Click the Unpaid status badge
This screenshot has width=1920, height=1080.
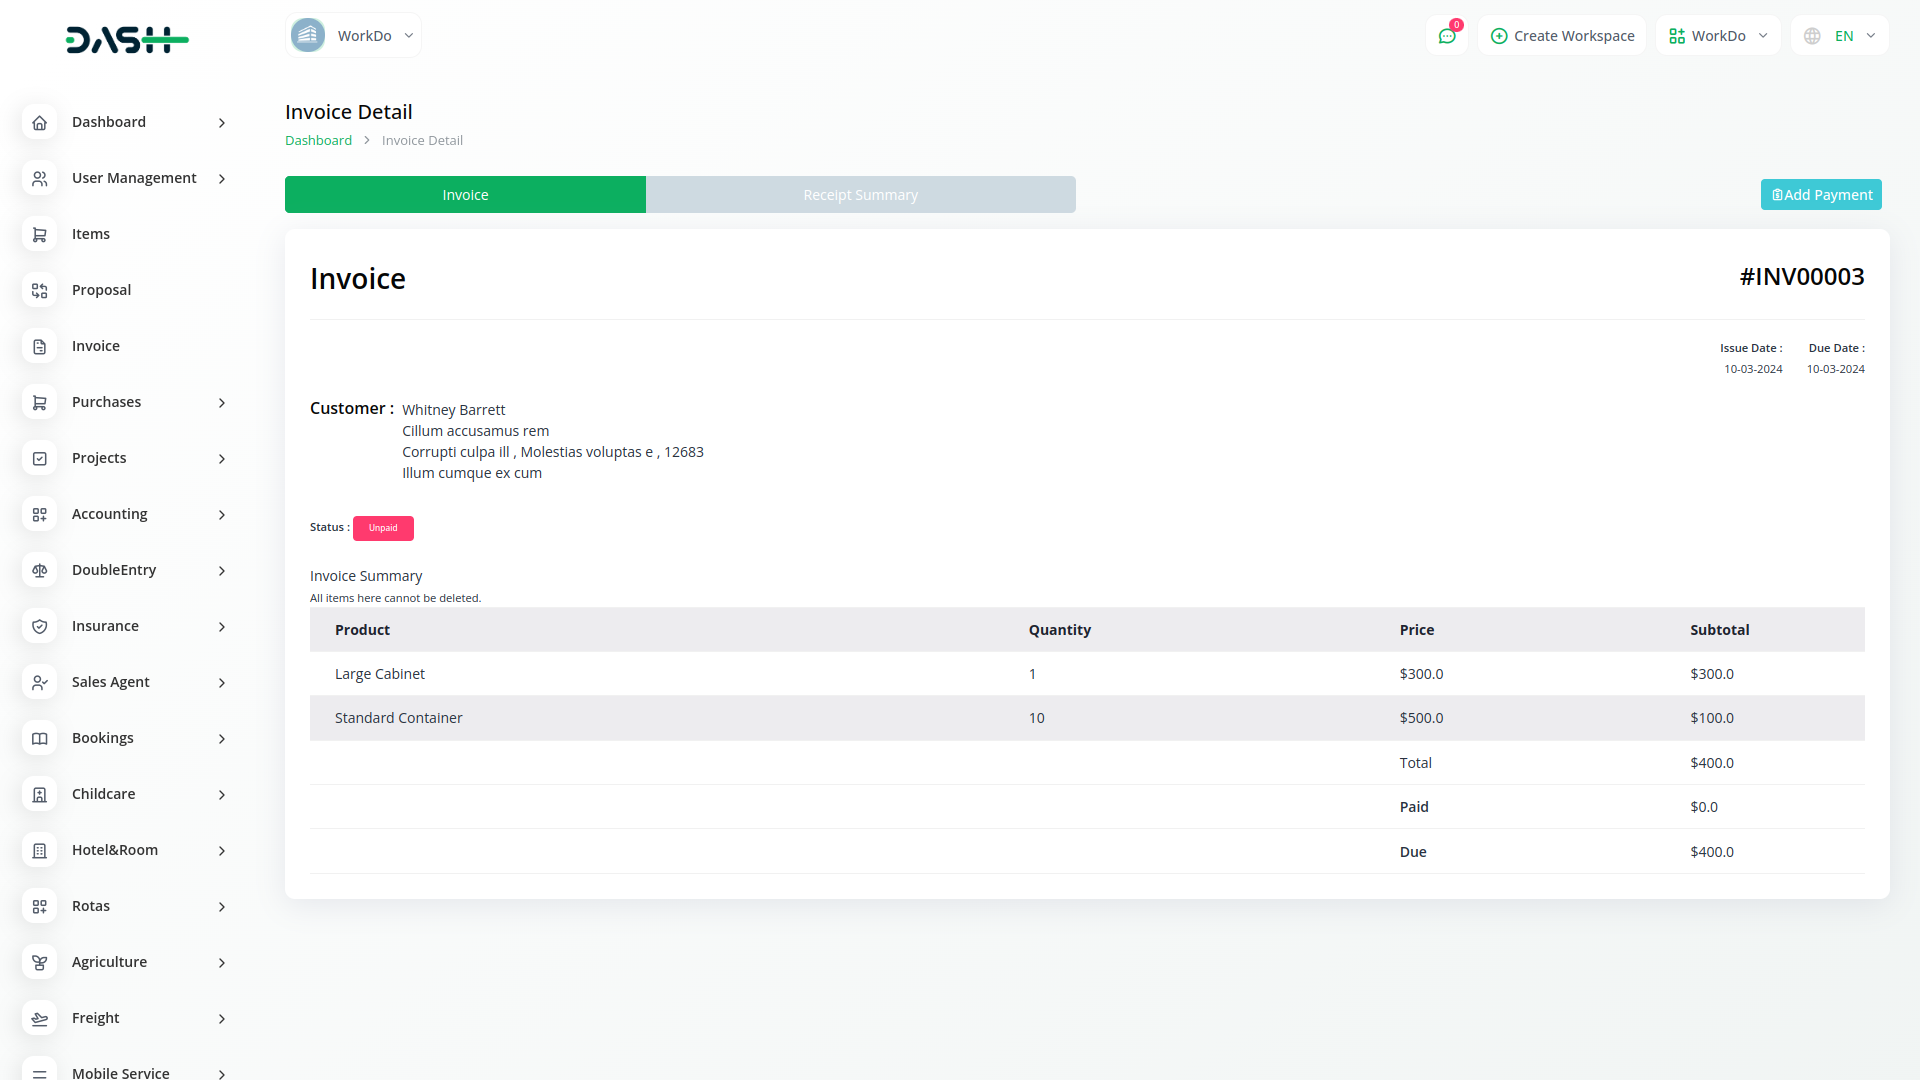[383, 528]
